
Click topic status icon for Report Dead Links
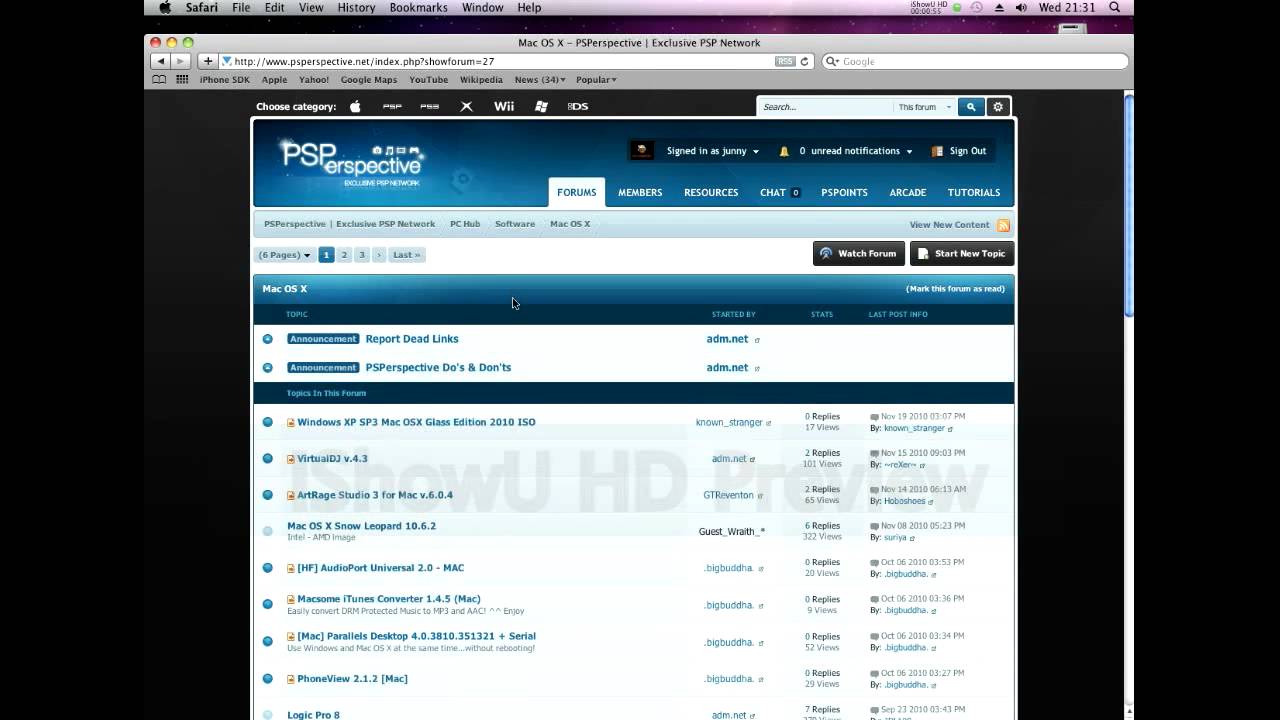point(267,339)
